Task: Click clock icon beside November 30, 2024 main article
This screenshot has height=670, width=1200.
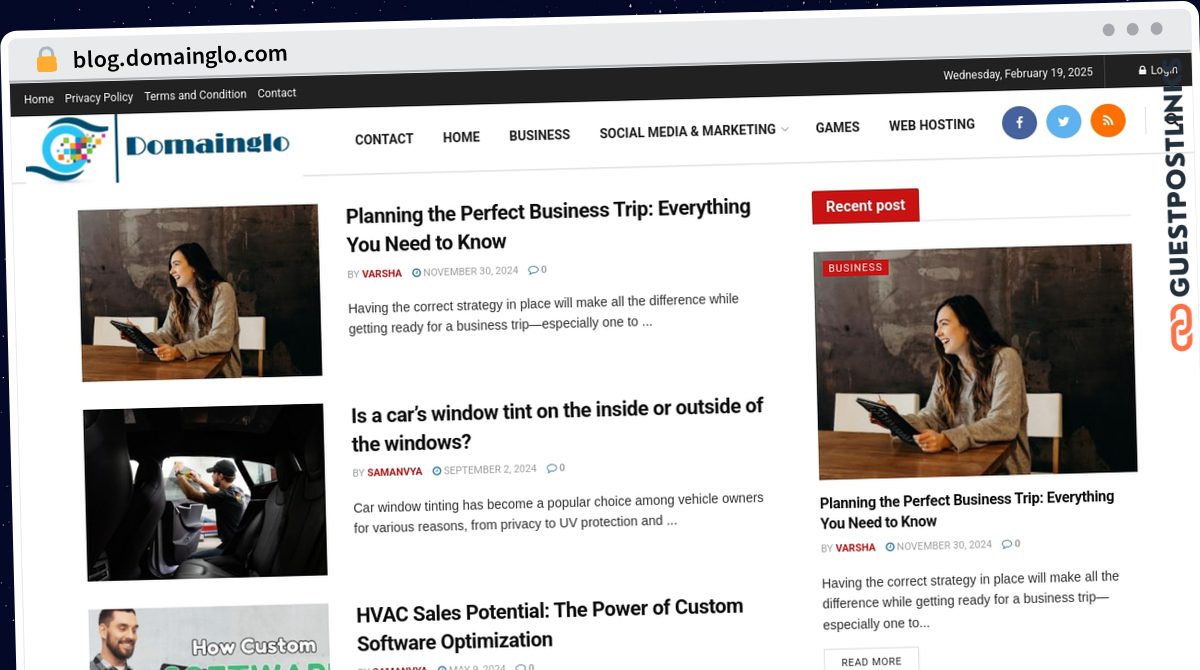Action: [x=416, y=272]
